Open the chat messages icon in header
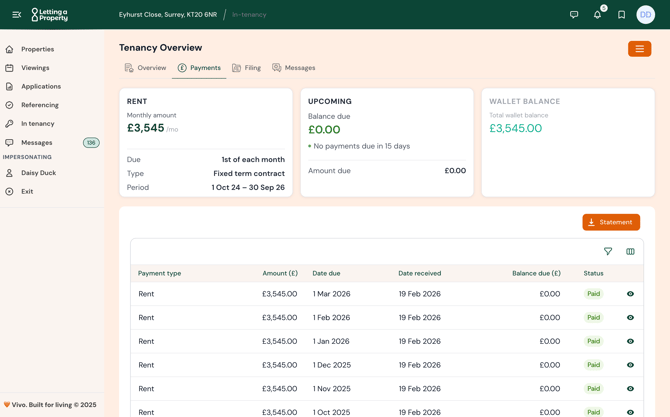 pos(574,15)
